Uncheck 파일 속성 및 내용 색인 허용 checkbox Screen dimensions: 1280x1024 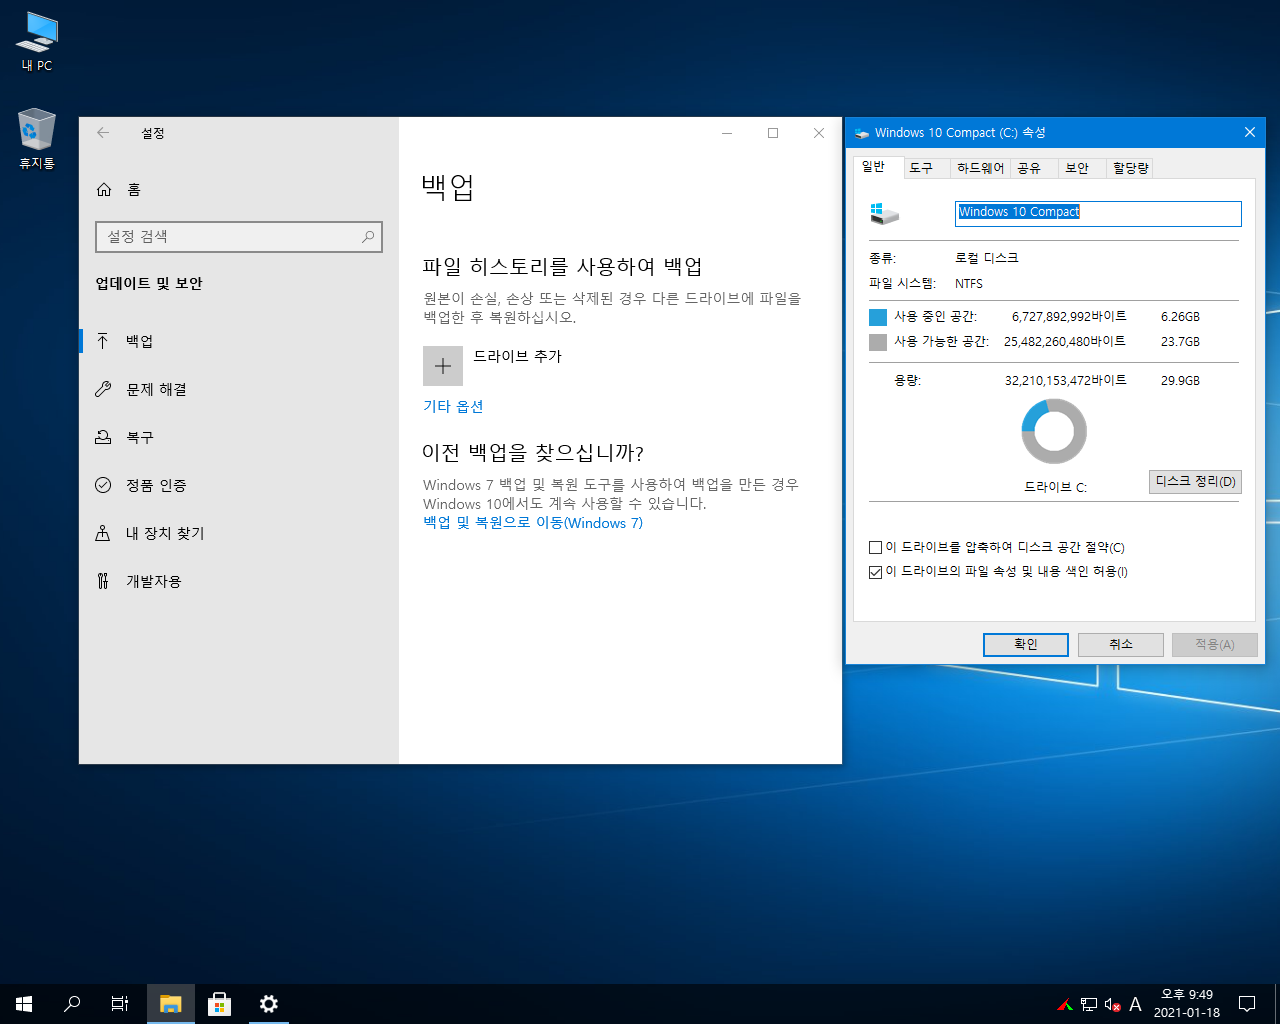875,572
